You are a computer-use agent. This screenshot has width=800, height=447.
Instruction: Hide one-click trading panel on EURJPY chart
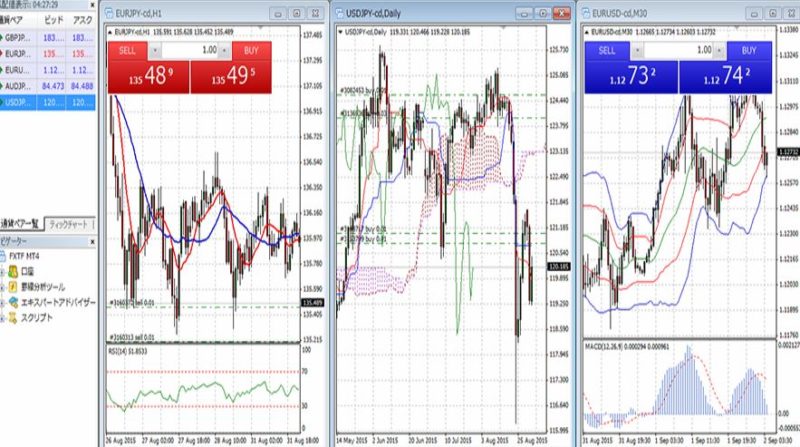pyautogui.click(x=110, y=32)
